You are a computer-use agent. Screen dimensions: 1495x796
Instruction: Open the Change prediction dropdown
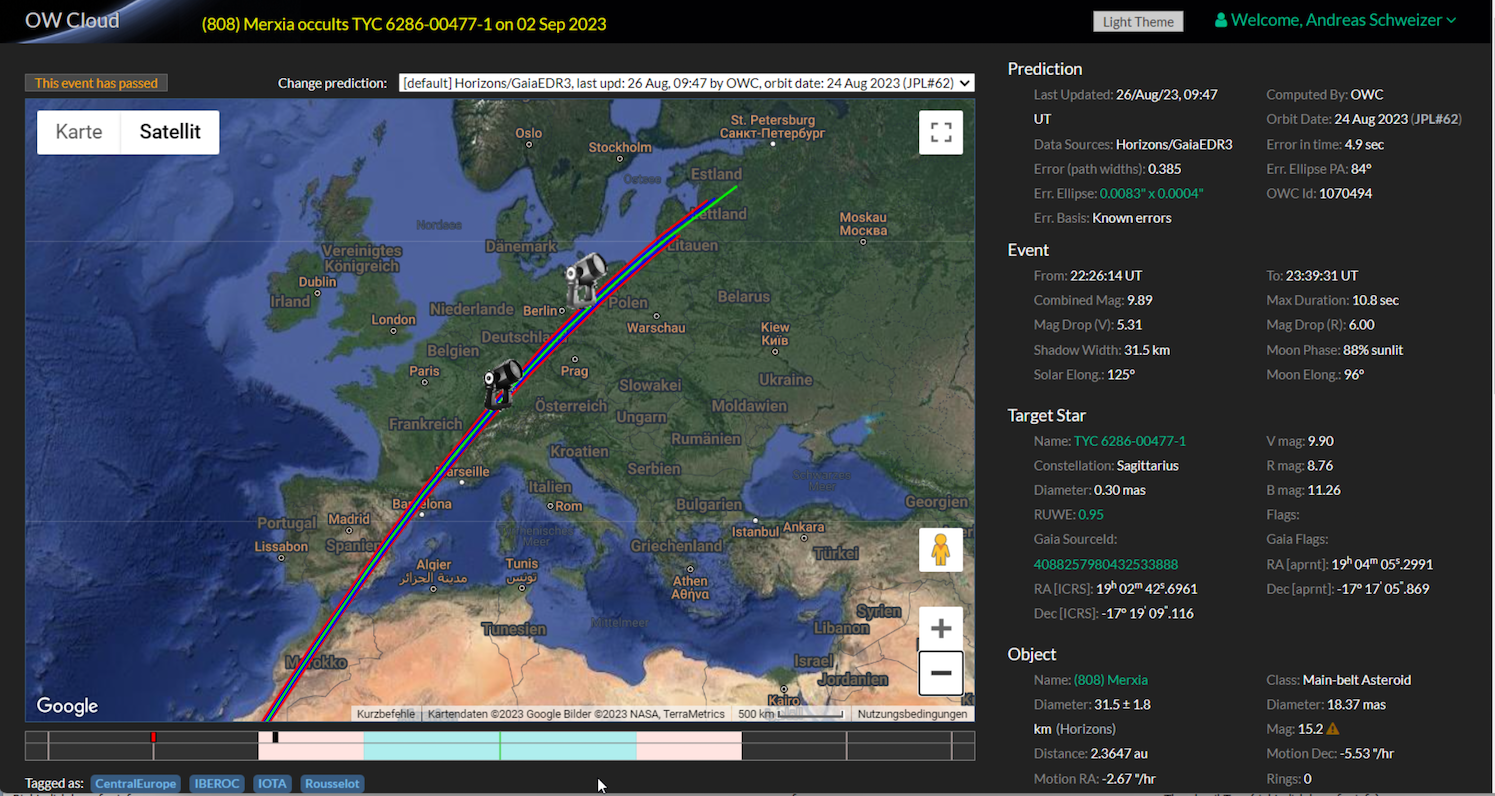coord(686,83)
